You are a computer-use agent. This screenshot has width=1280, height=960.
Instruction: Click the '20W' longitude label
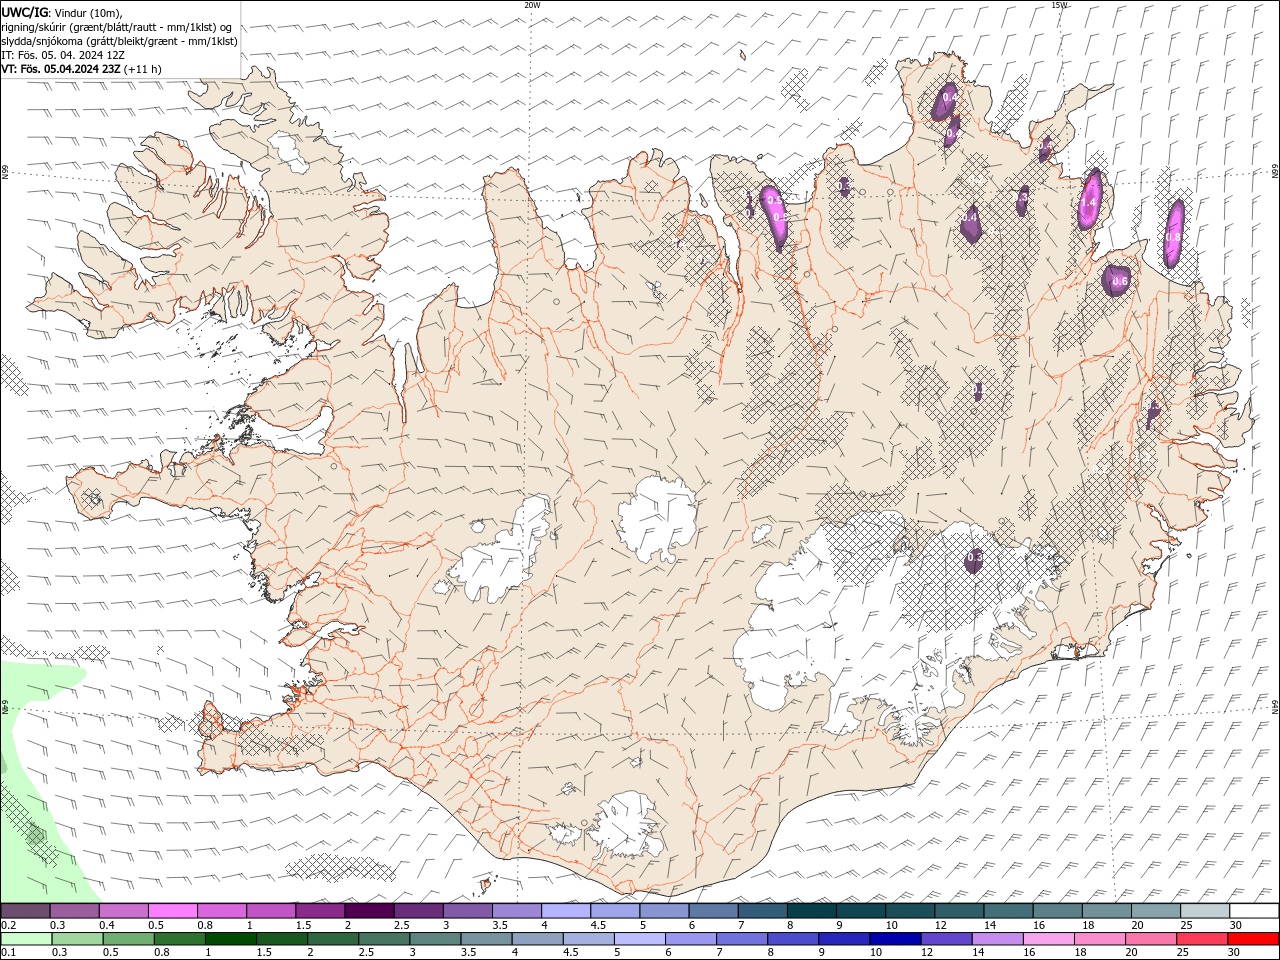pos(532,5)
